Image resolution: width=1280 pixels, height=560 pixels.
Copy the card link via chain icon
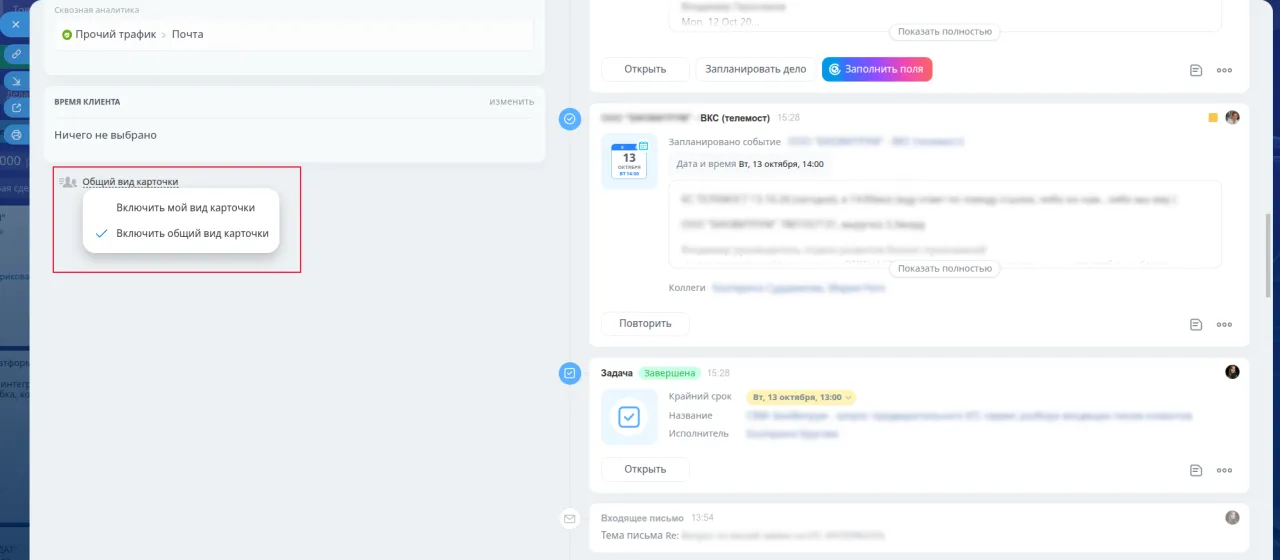pos(16,54)
